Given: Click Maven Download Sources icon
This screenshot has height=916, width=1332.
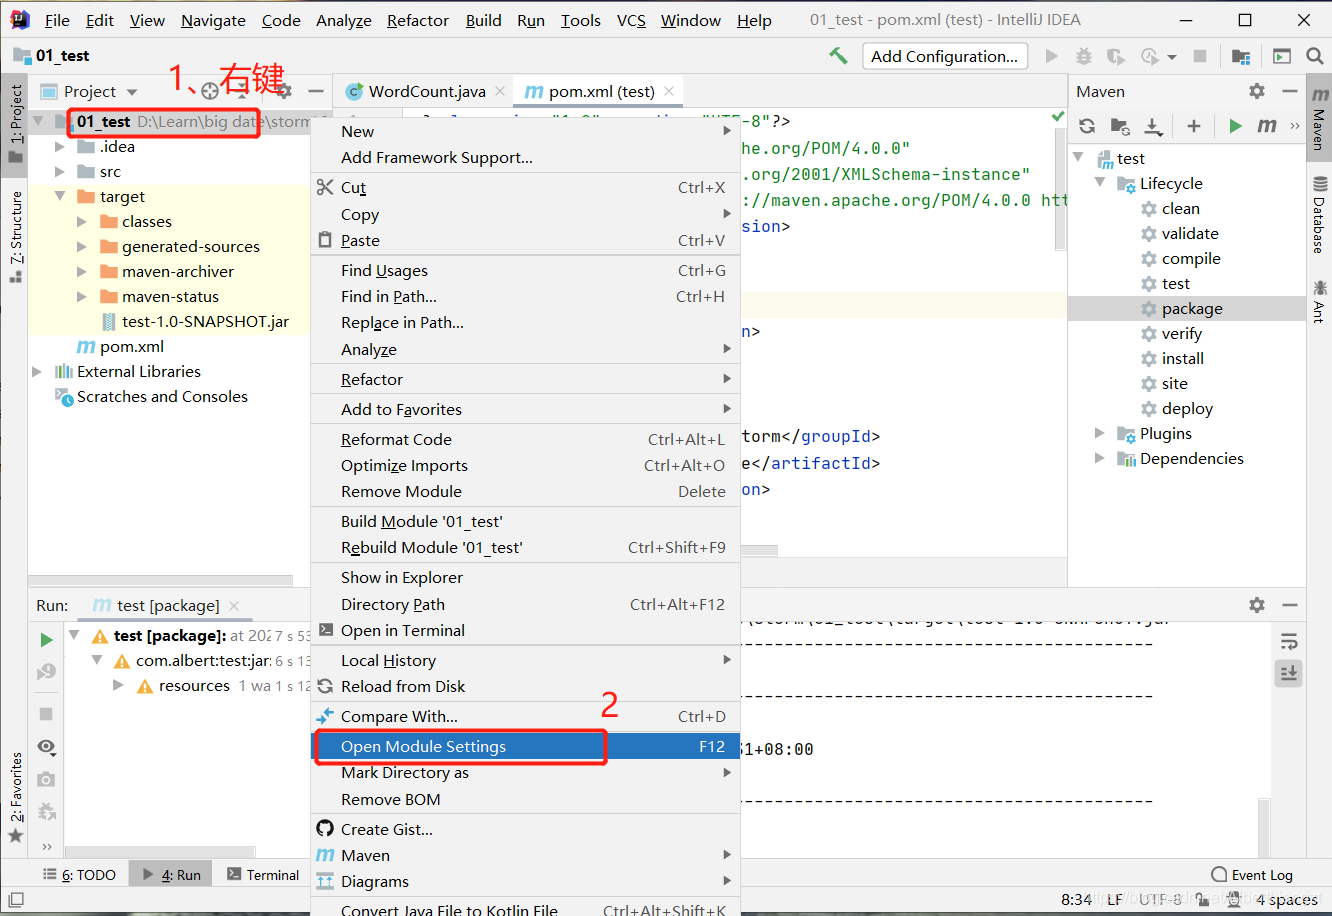Looking at the screenshot, I should [x=1153, y=126].
